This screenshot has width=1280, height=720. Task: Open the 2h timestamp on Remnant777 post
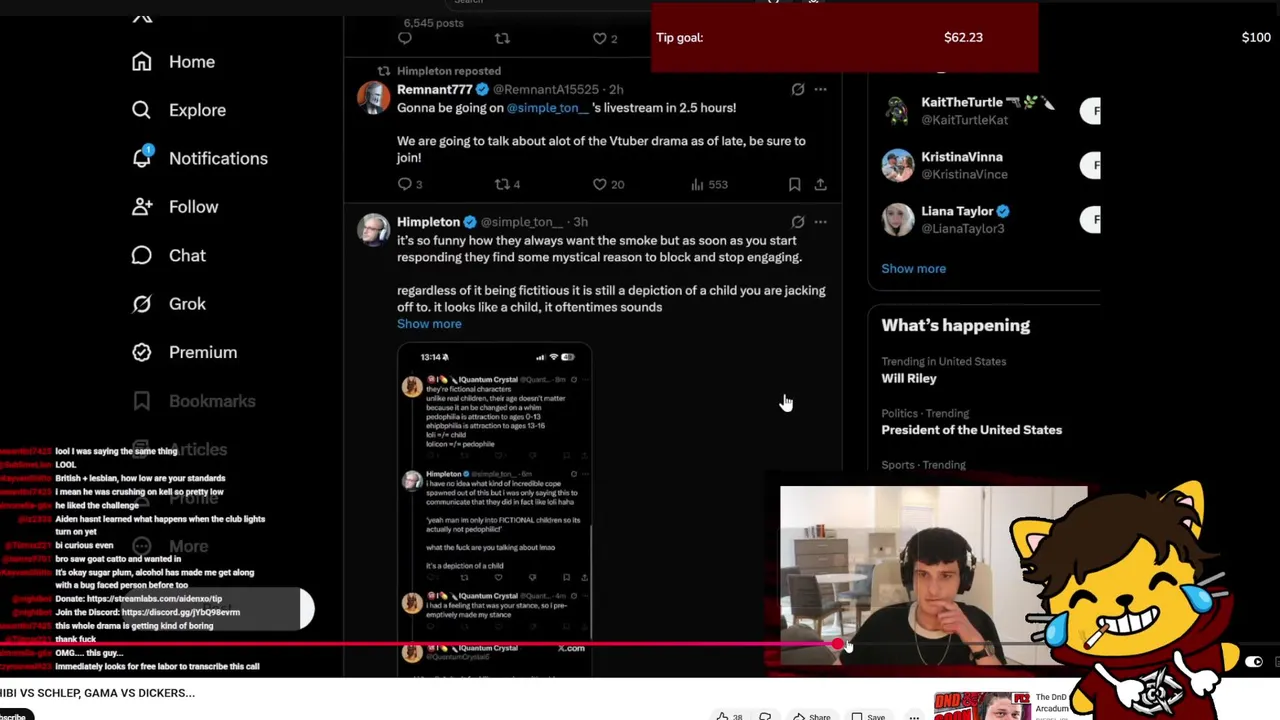tap(616, 89)
